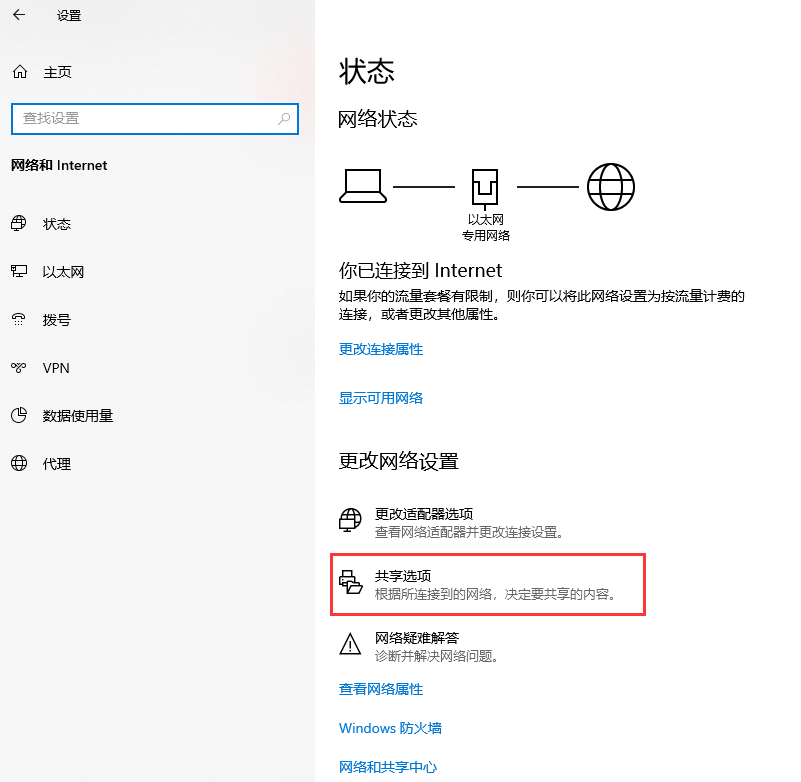This screenshot has width=801, height=782.
Task: Open 查看网络属性 link
Action: coord(381,689)
